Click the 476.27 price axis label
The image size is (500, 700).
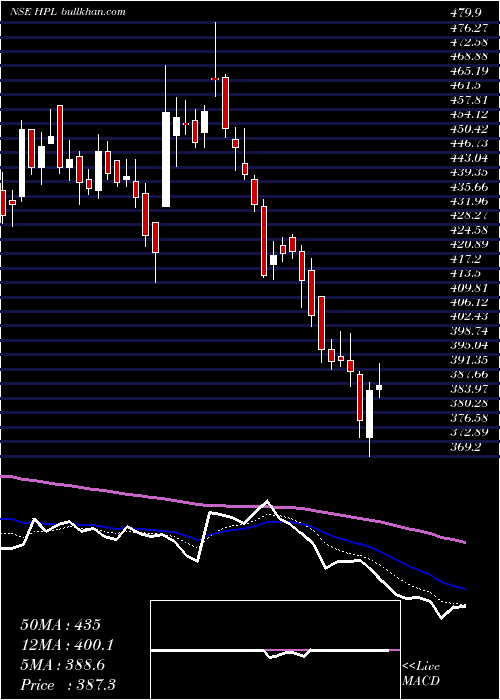(x=468, y=28)
